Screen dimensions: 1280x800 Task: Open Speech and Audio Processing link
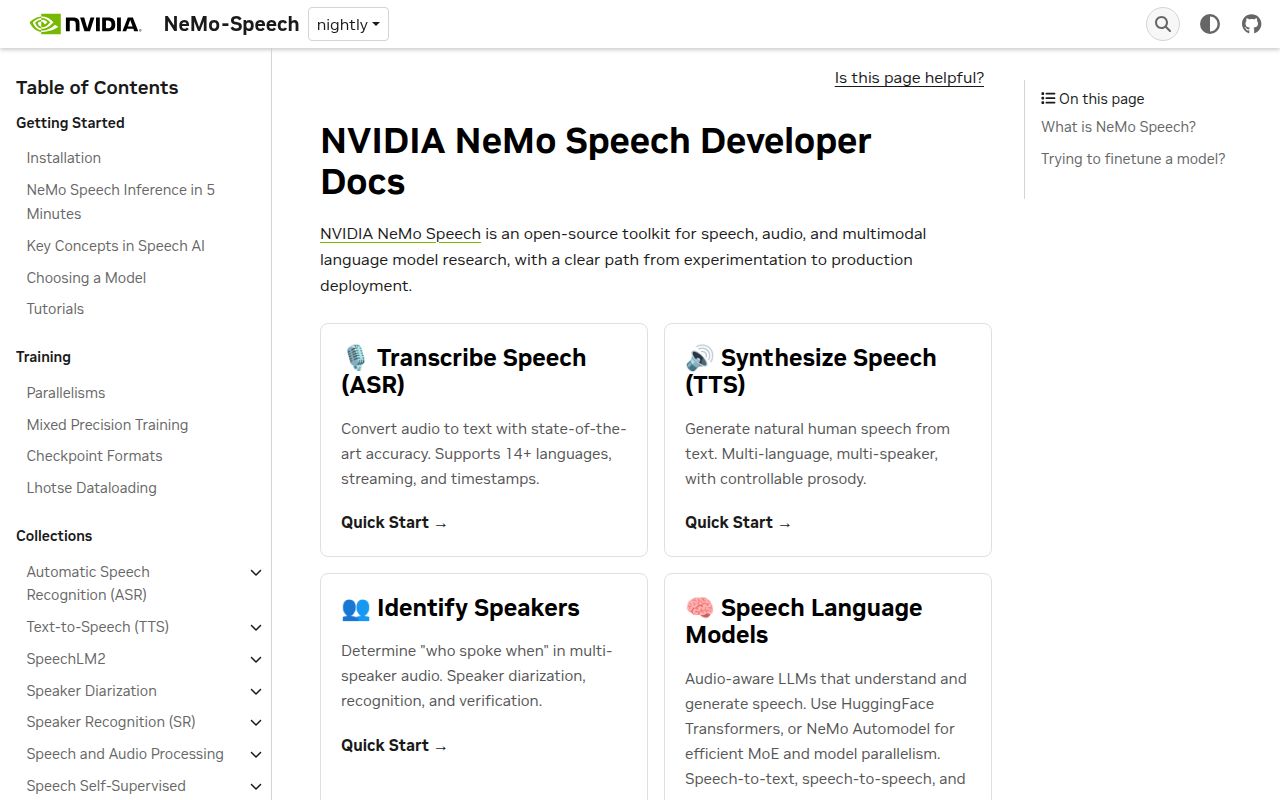125,754
